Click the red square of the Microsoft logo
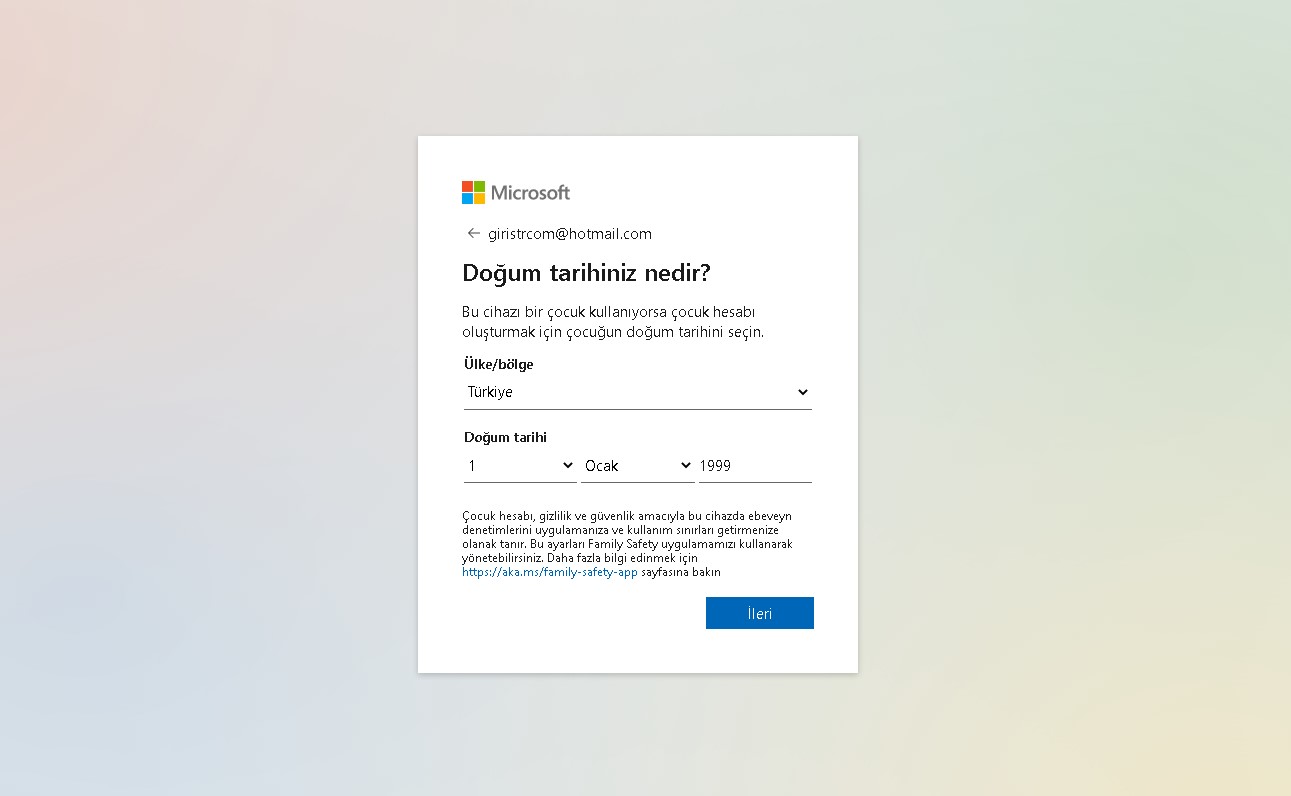 coord(465,186)
